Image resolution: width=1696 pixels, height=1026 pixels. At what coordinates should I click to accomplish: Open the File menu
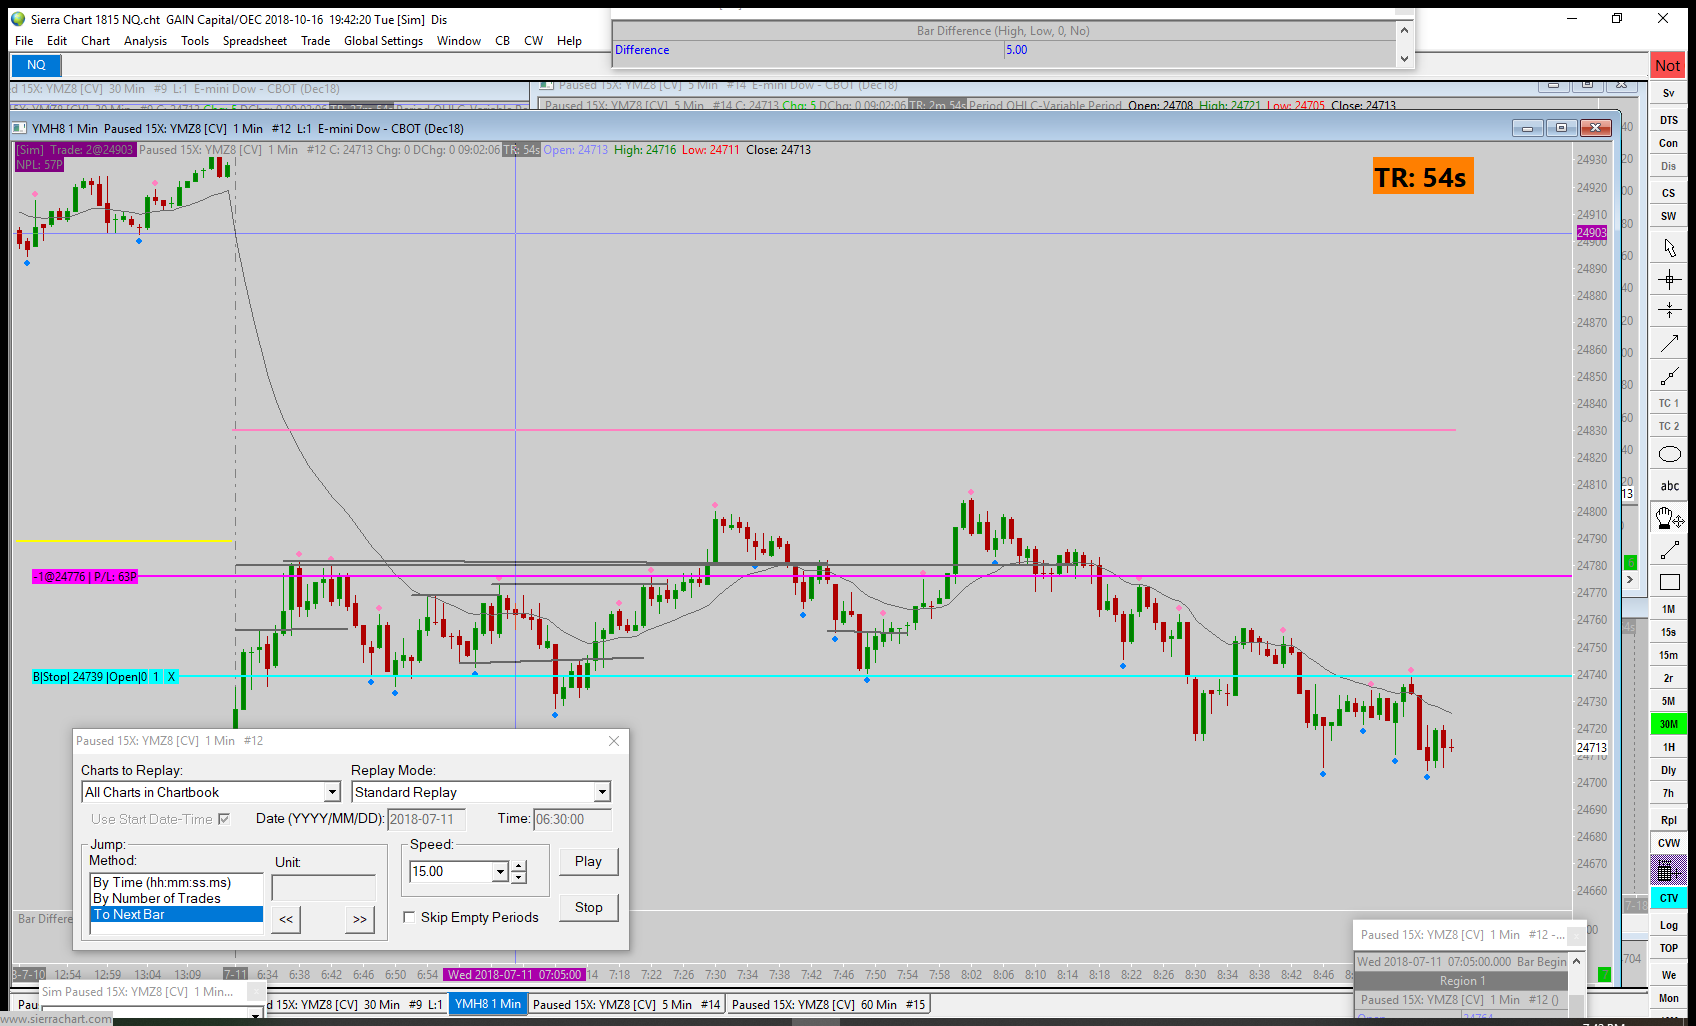tap(24, 41)
